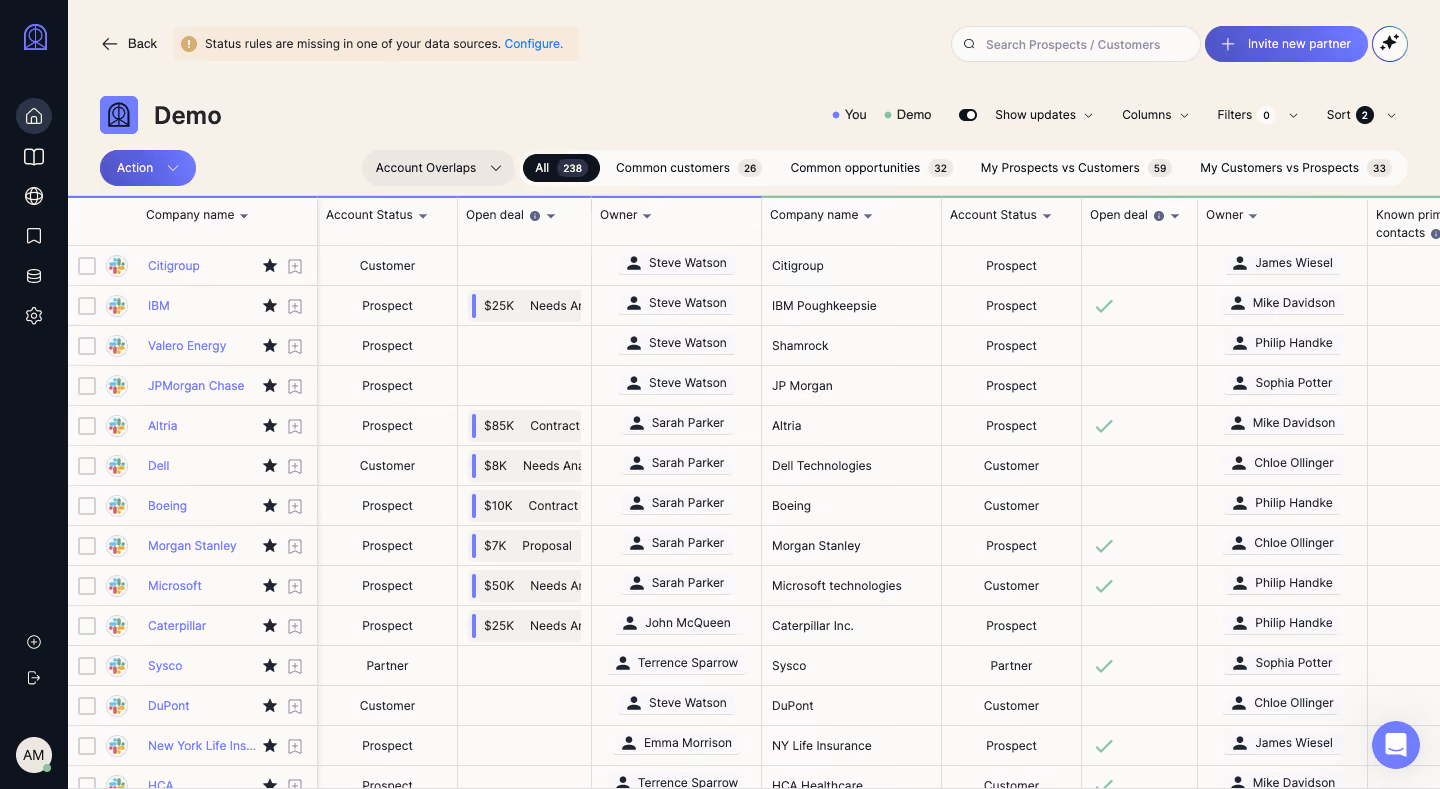Switch to the Common customers tab
Screen dimensions: 1440x789
point(688,168)
